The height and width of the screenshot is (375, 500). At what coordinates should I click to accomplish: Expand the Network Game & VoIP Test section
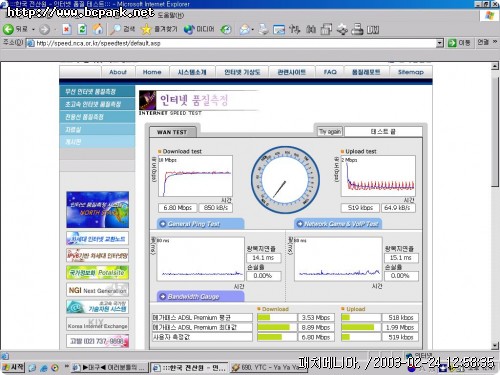click(338, 224)
